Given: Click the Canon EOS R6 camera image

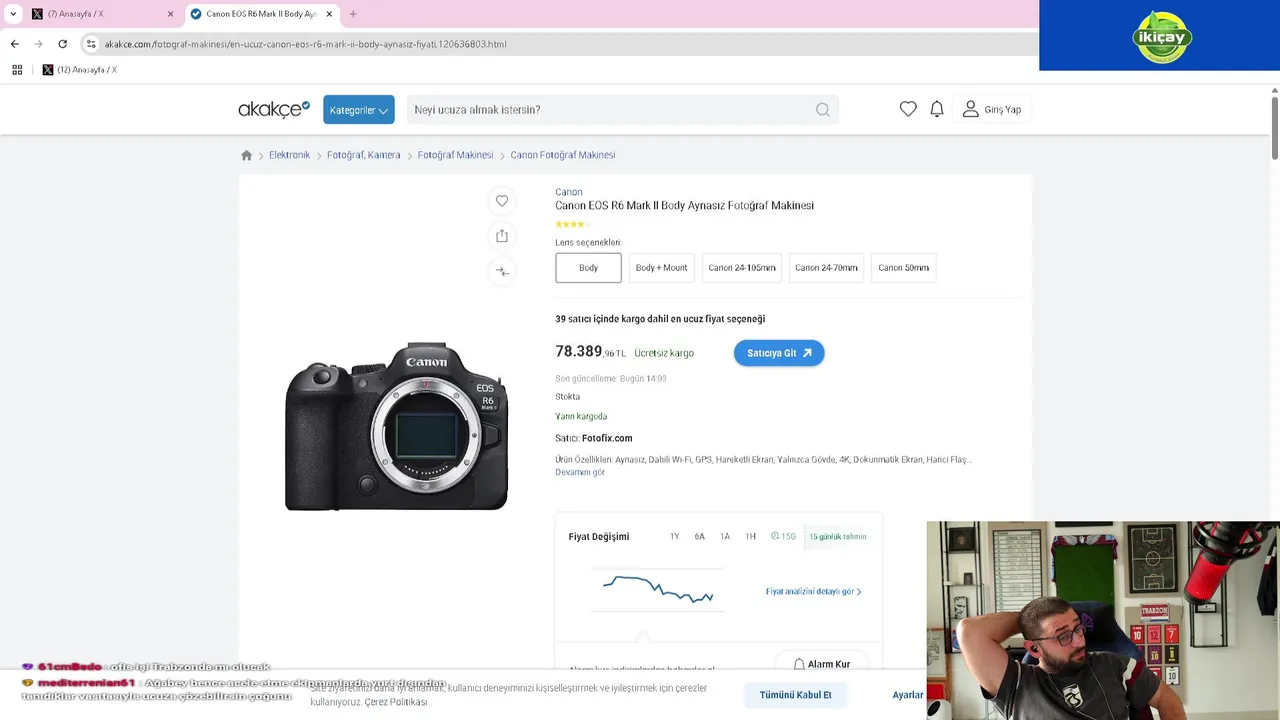Looking at the screenshot, I should [397, 426].
